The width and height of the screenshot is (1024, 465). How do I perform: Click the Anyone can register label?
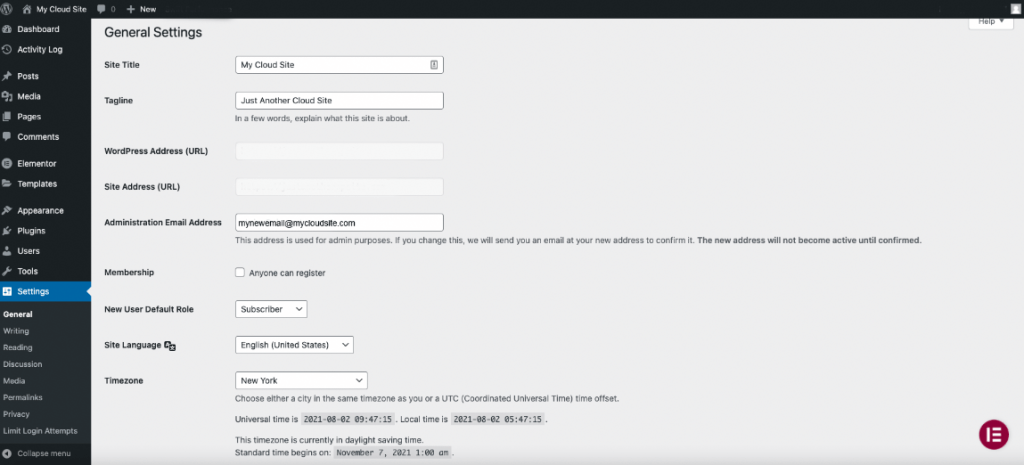(x=287, y=273)
